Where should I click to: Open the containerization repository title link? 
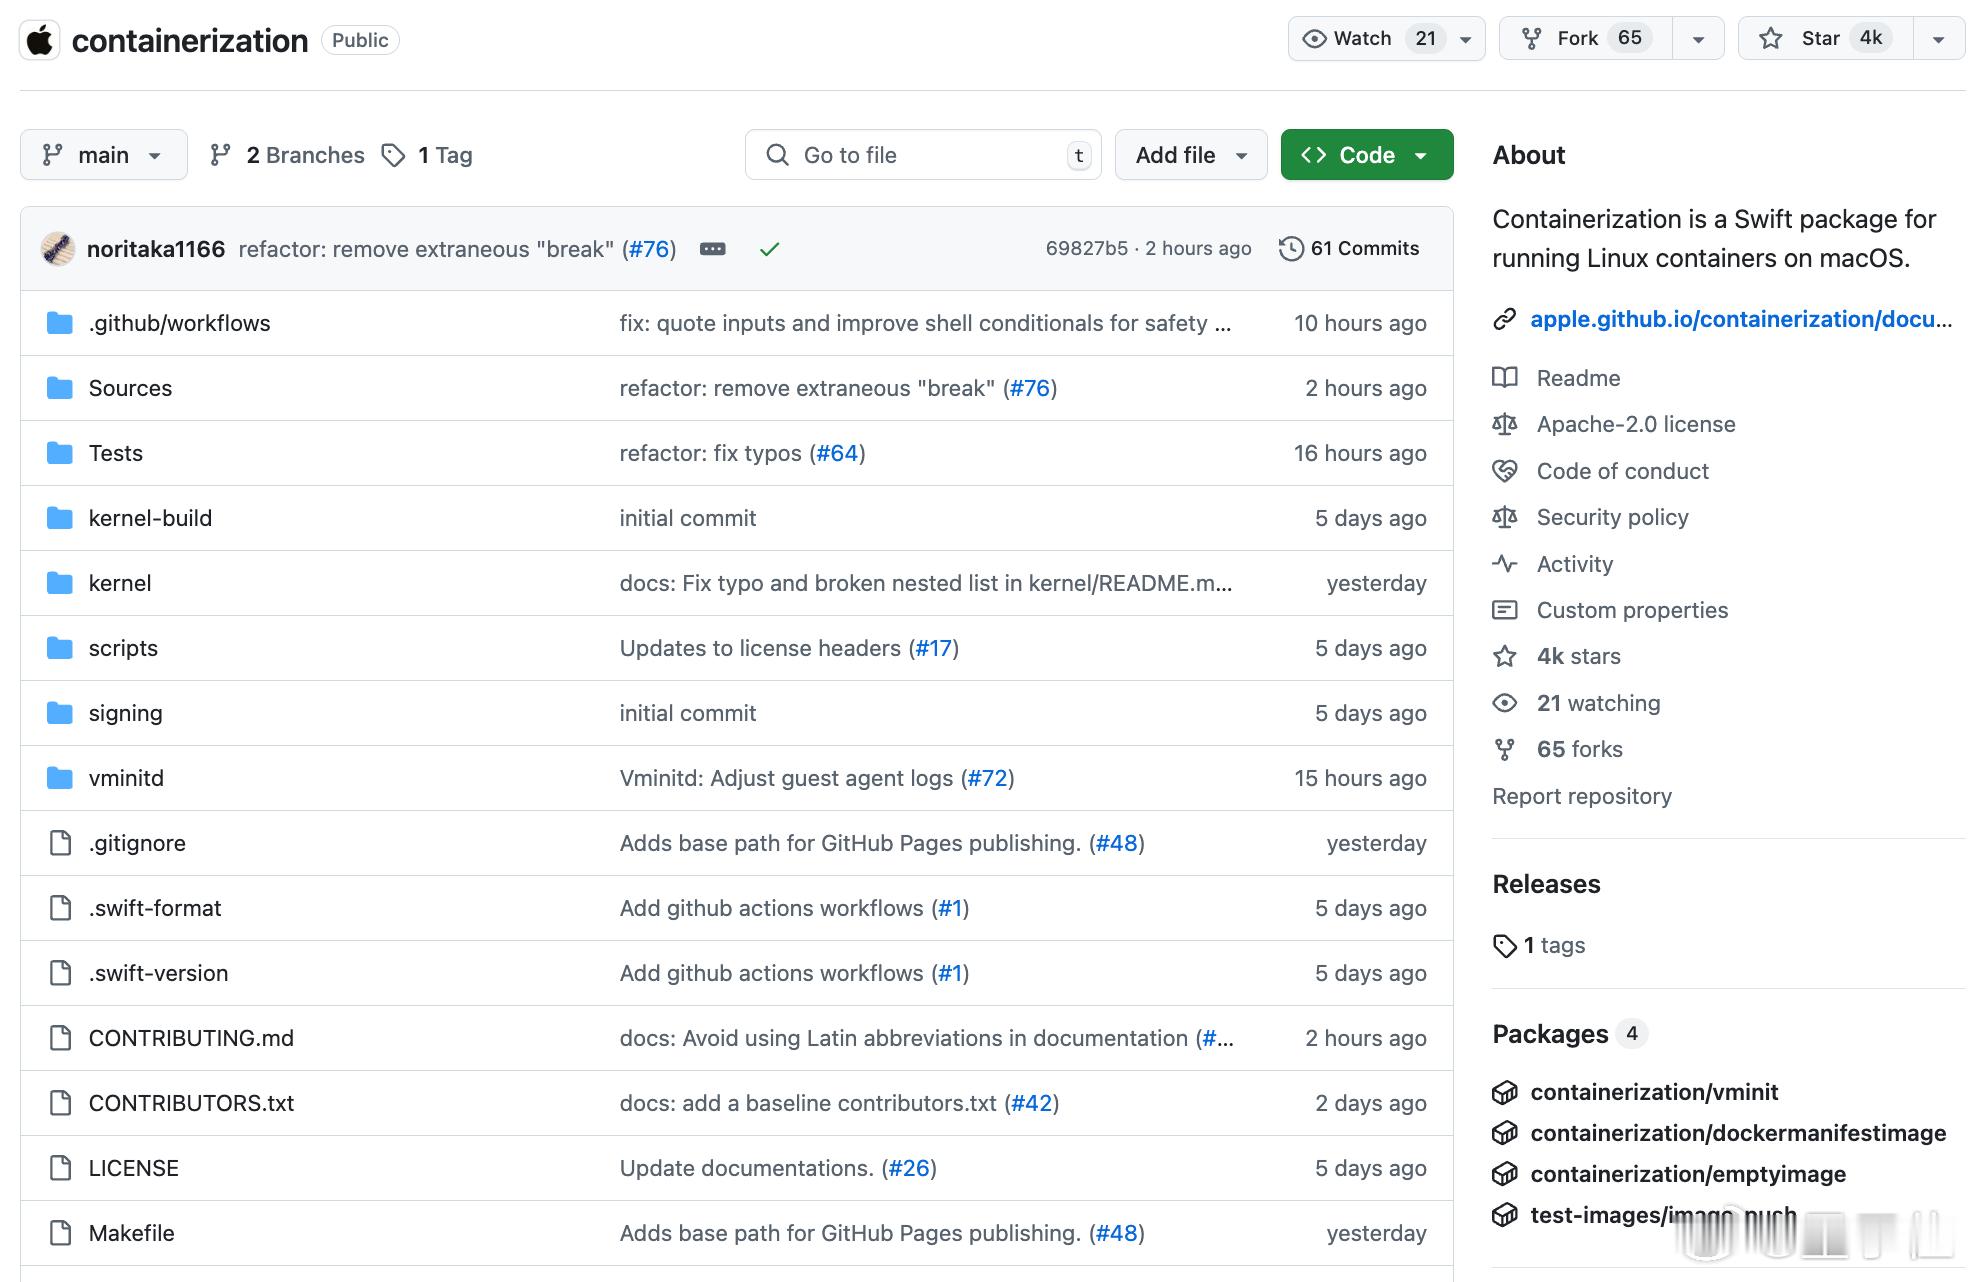click(x=190, y=40)
